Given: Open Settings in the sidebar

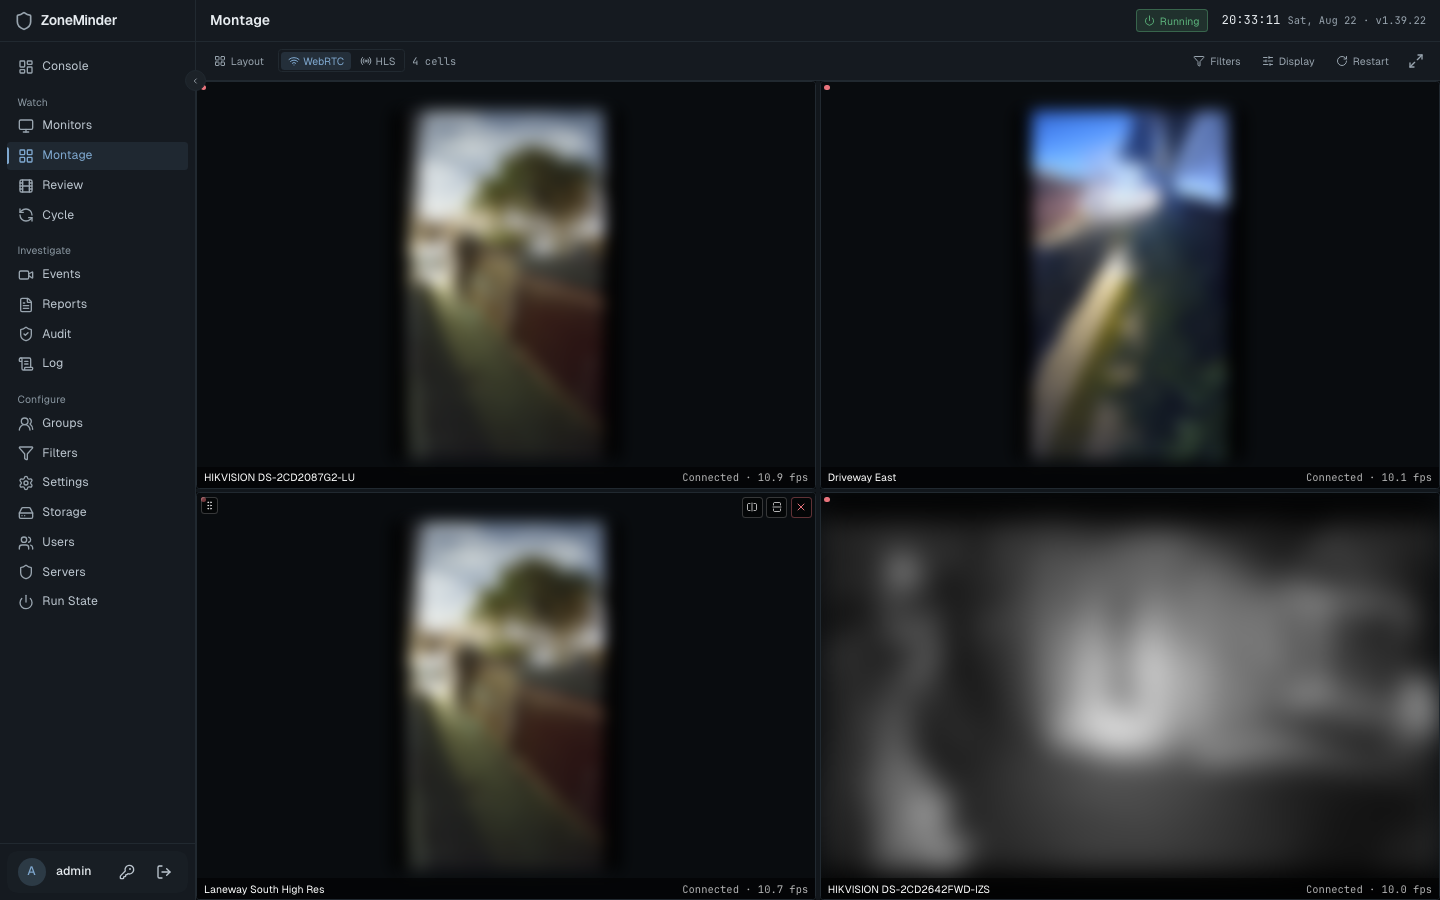Looking at the screenshot, I should (97, 482).
